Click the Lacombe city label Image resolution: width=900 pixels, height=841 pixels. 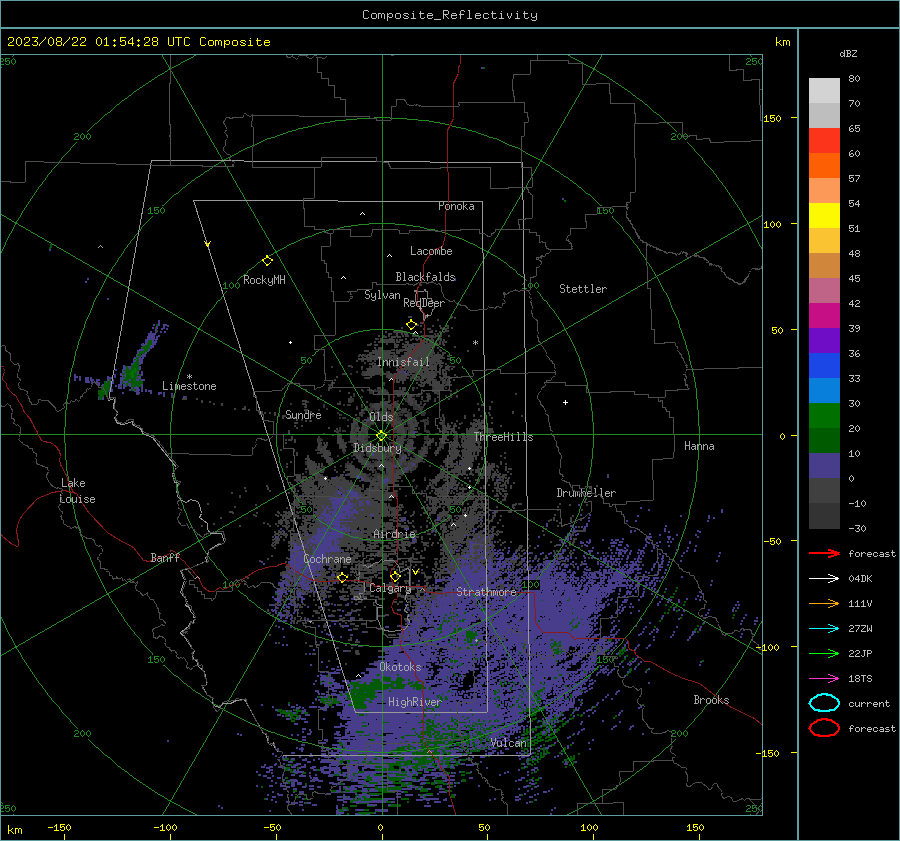(x=431, y=251)
